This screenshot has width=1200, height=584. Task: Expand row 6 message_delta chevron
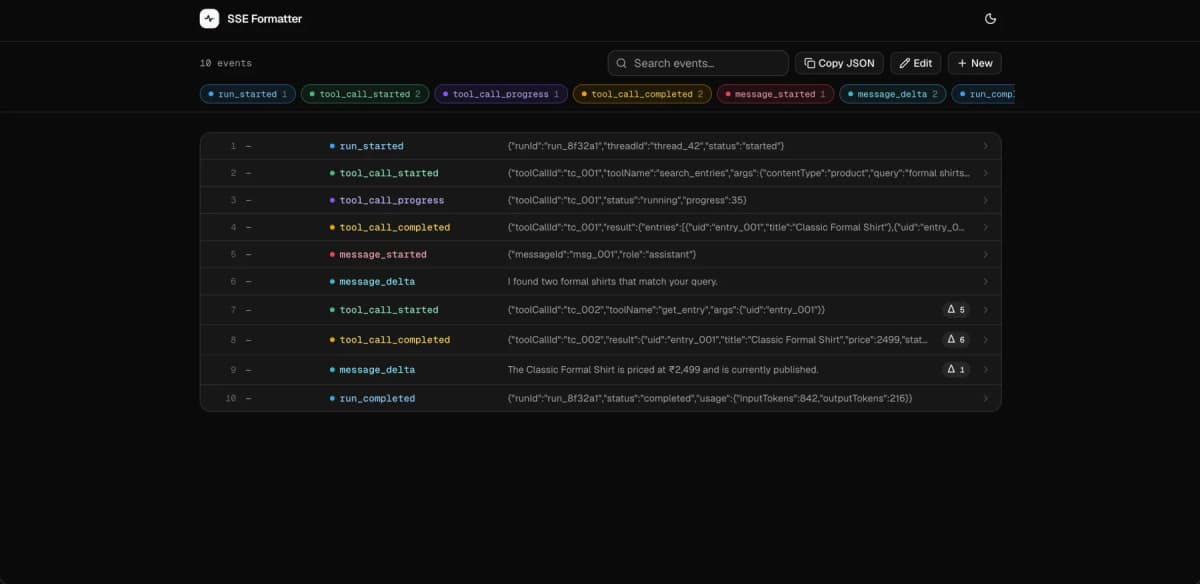click(985, 281)
